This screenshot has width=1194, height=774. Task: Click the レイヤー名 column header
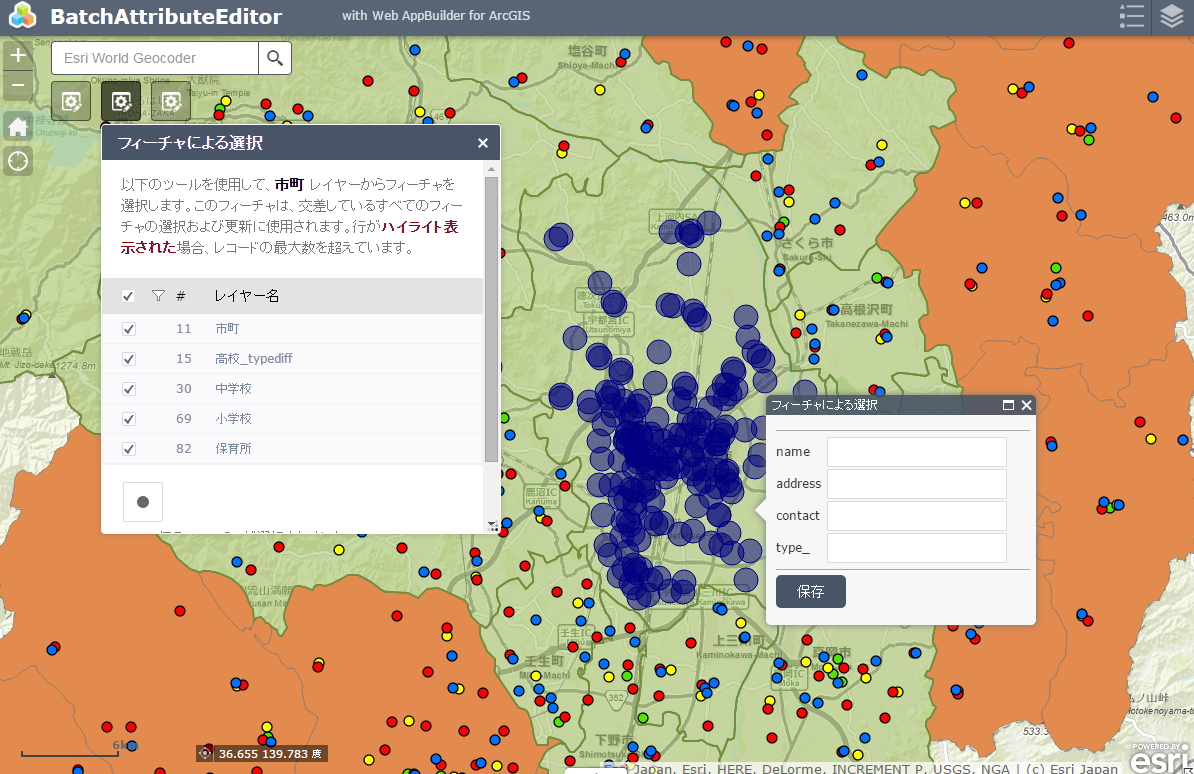(247, 296)
